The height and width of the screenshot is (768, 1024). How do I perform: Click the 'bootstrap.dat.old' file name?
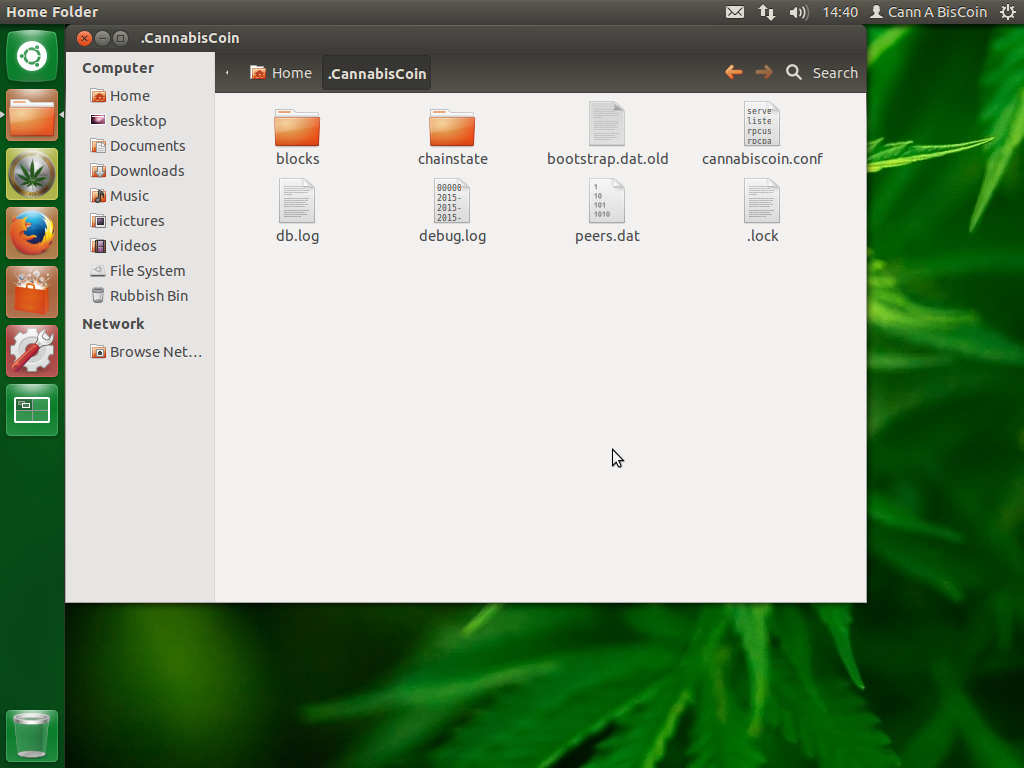[607, 159]
